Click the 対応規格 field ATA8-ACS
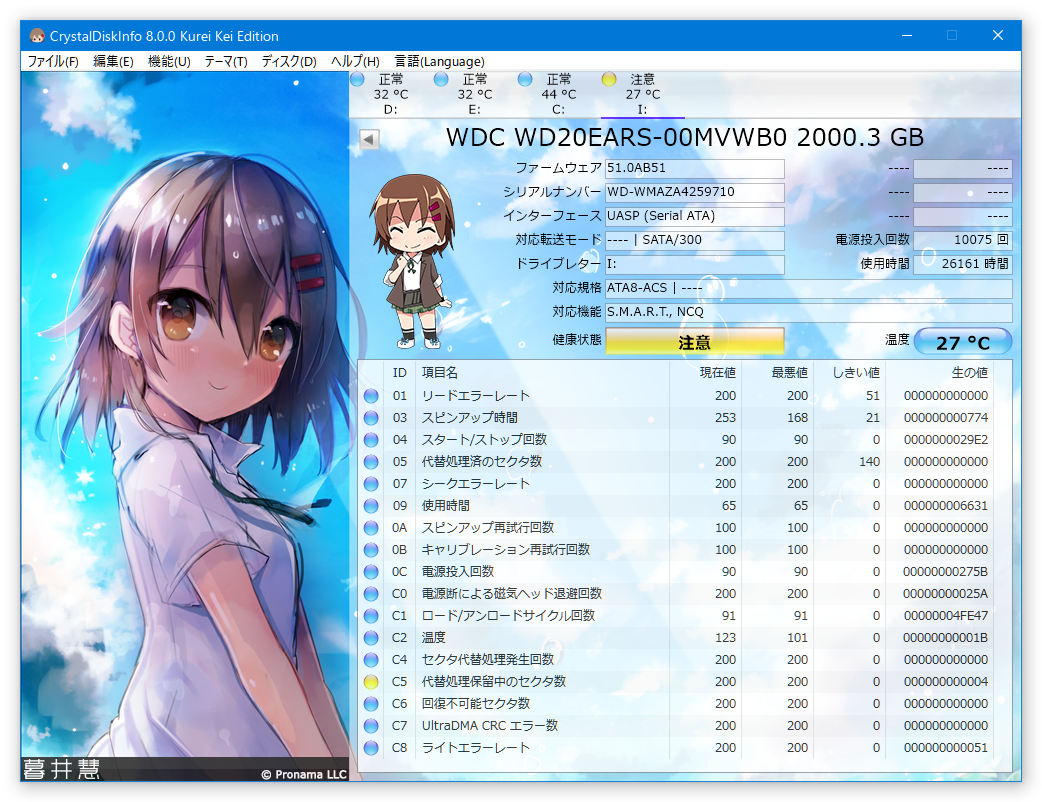Screen dimensions: 1042x802 pos(809,288)
